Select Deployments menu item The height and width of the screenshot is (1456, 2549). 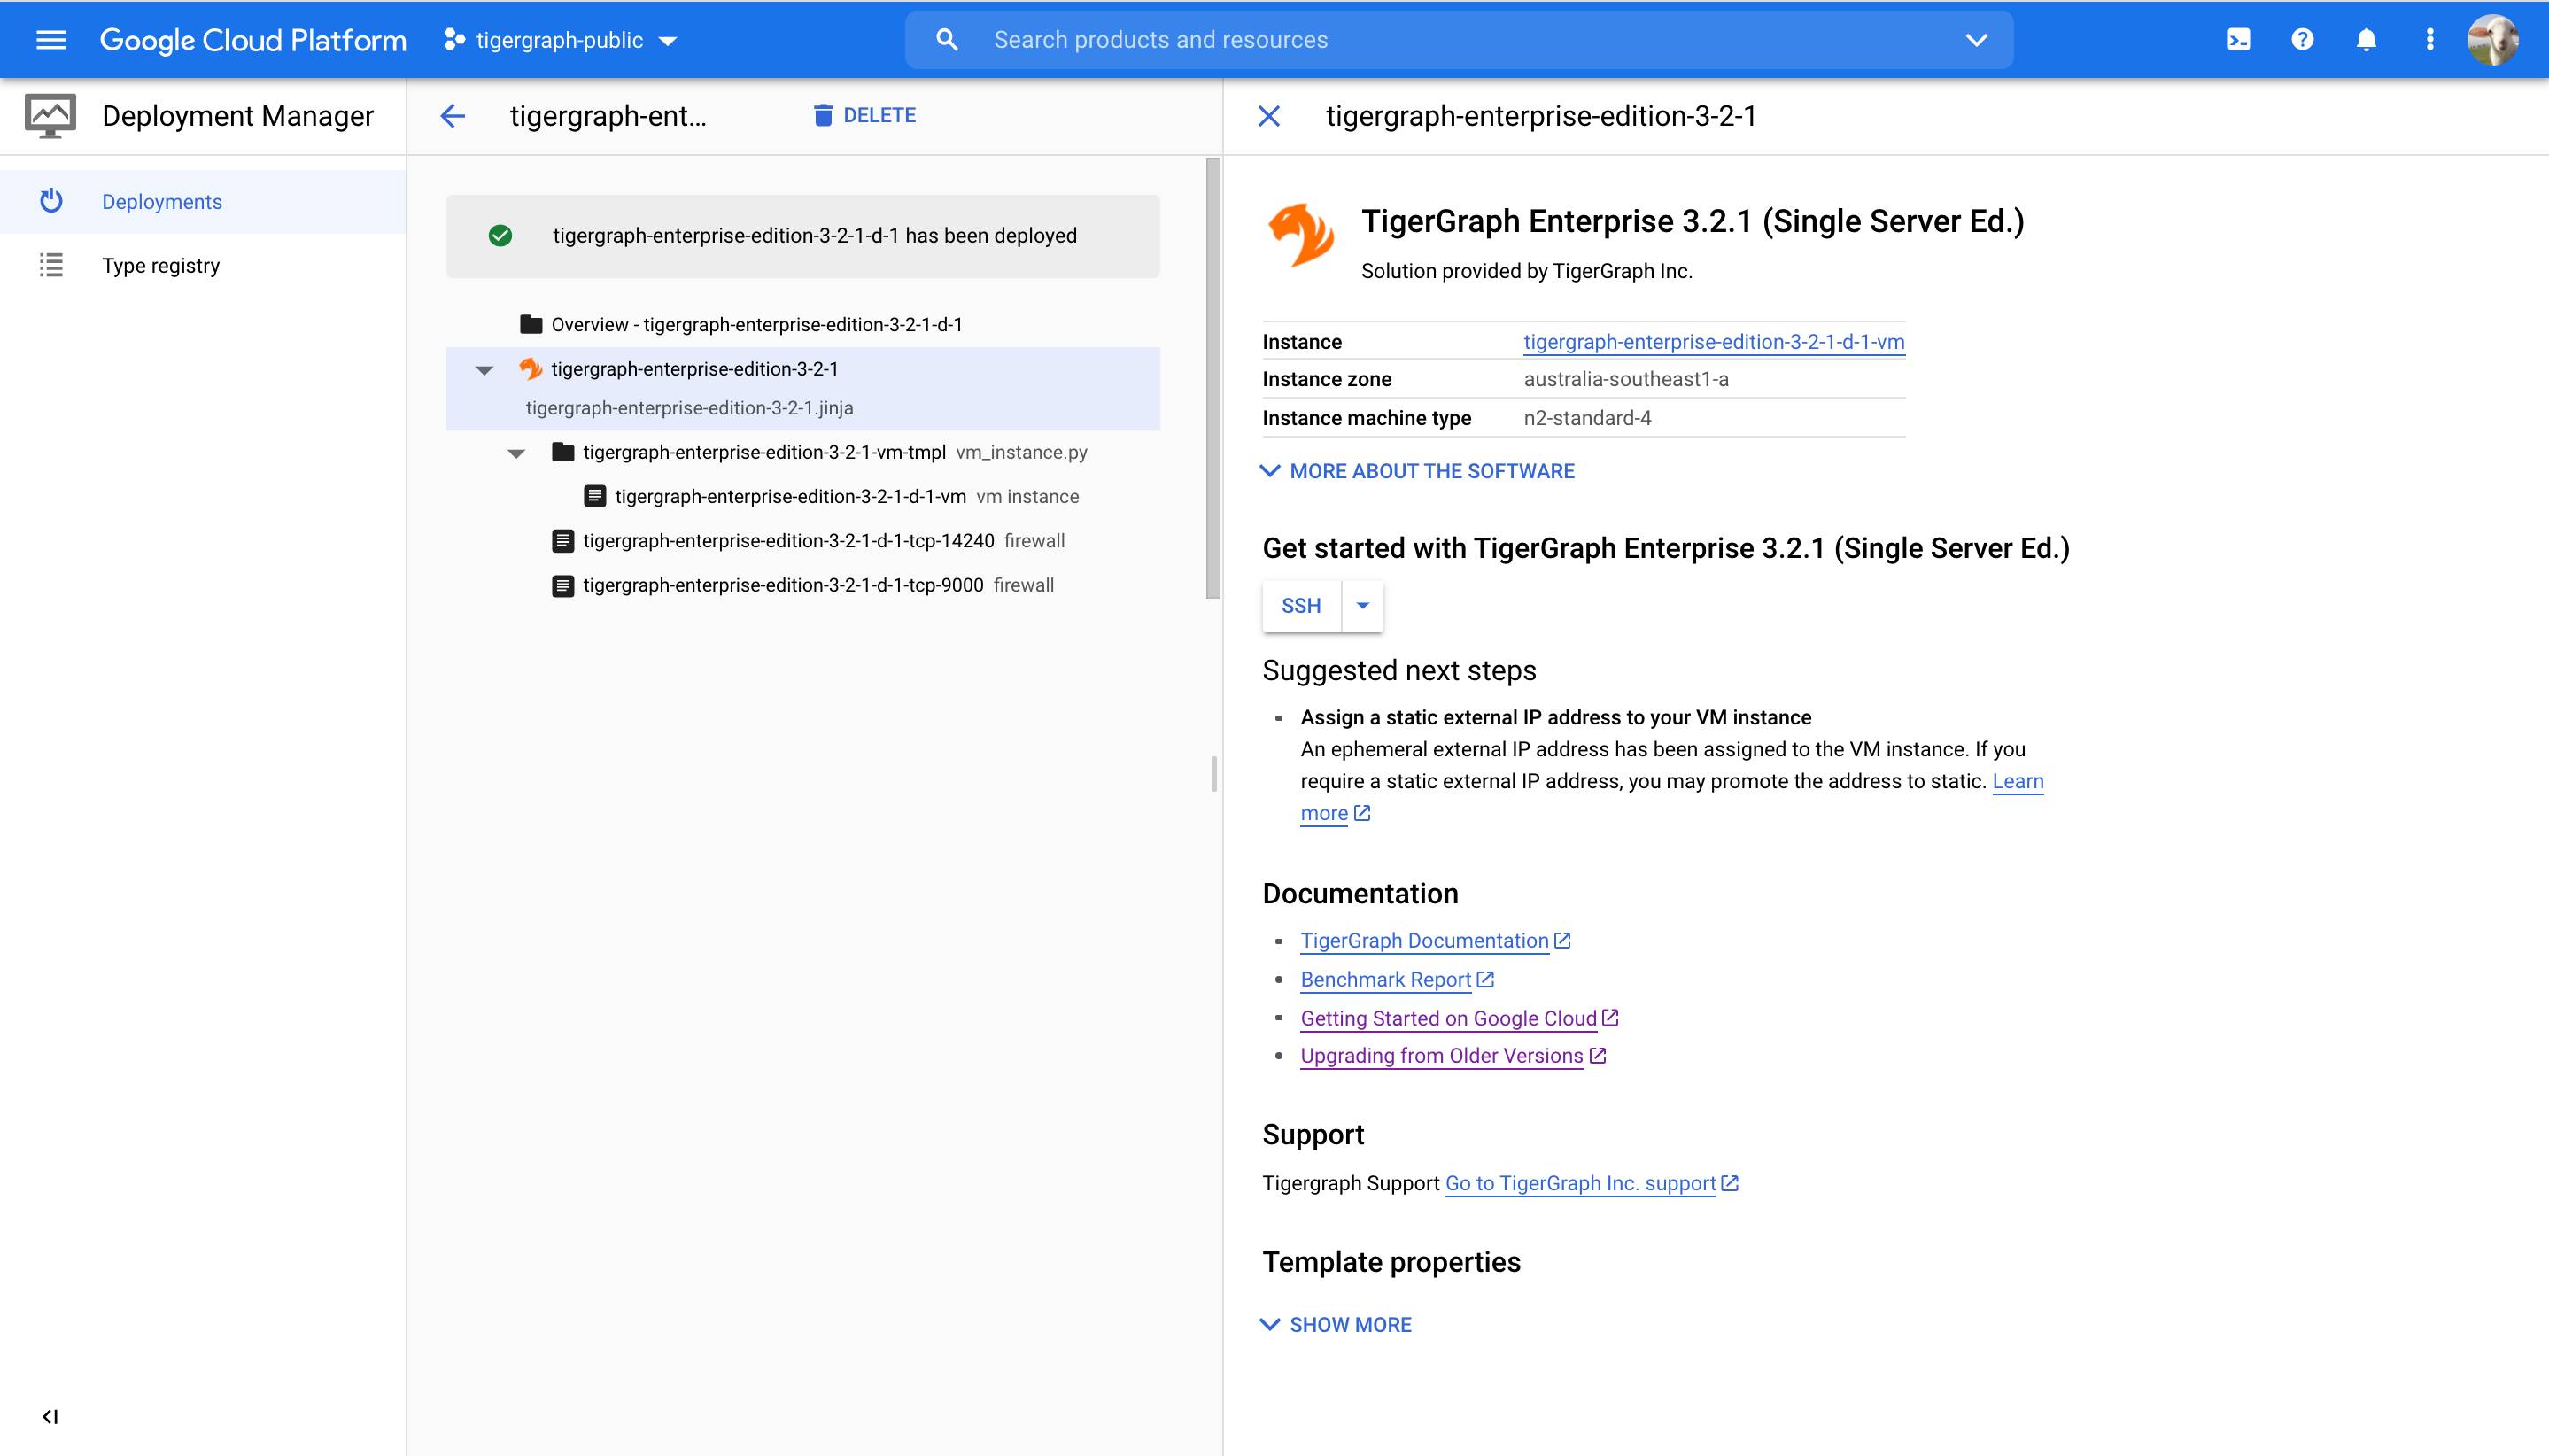click(163, 201)
